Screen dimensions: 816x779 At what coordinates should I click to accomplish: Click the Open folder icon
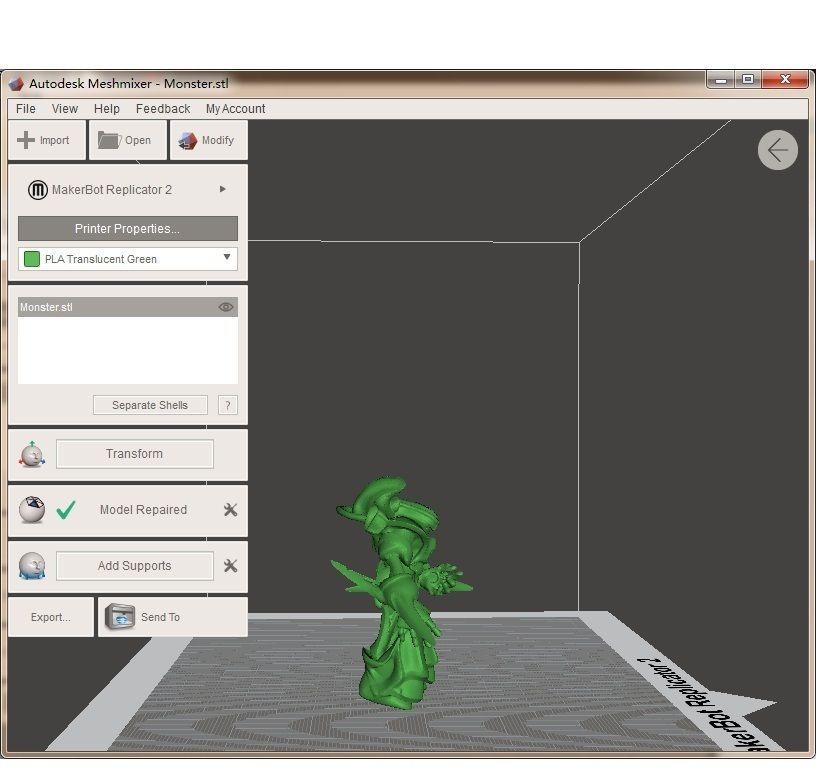[x=109, y=140]
